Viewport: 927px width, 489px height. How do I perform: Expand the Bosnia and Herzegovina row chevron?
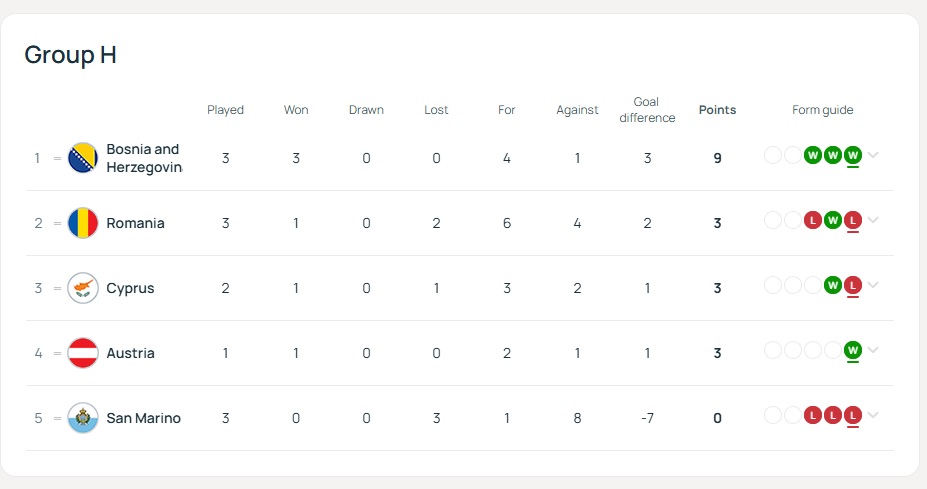tap(874, 155)
